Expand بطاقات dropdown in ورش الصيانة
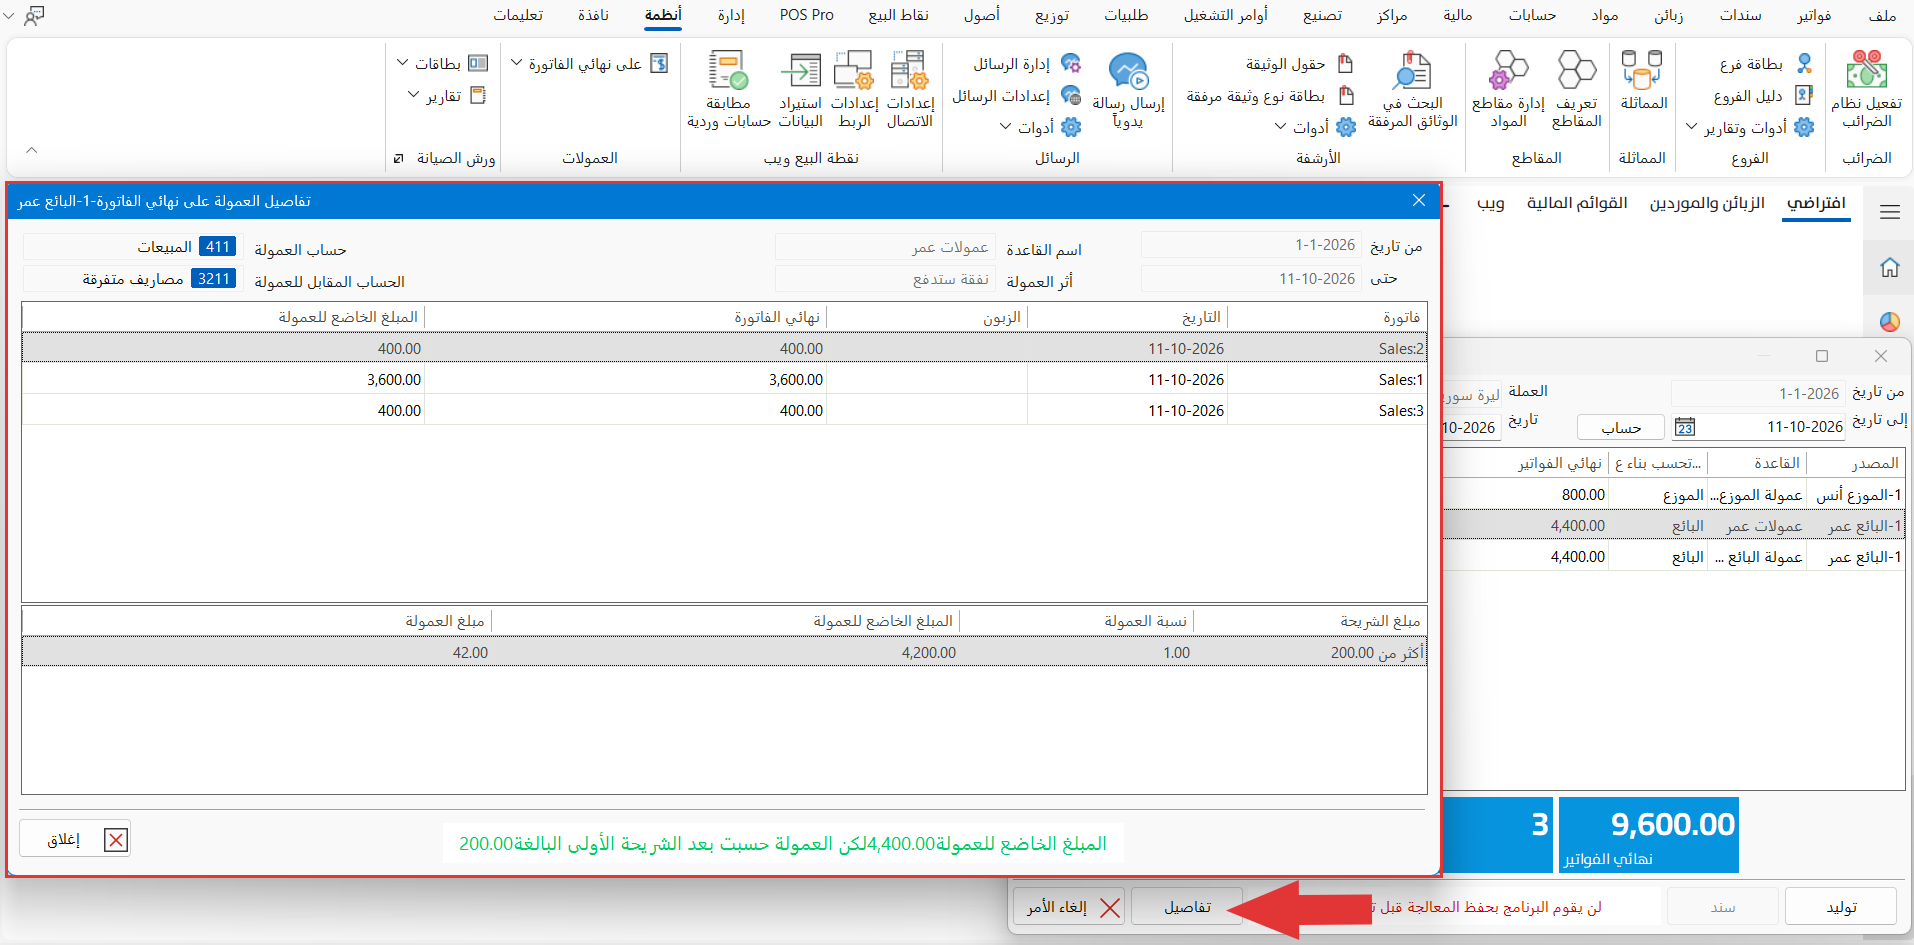1914x945 pixels. click(x=442, y=64)
